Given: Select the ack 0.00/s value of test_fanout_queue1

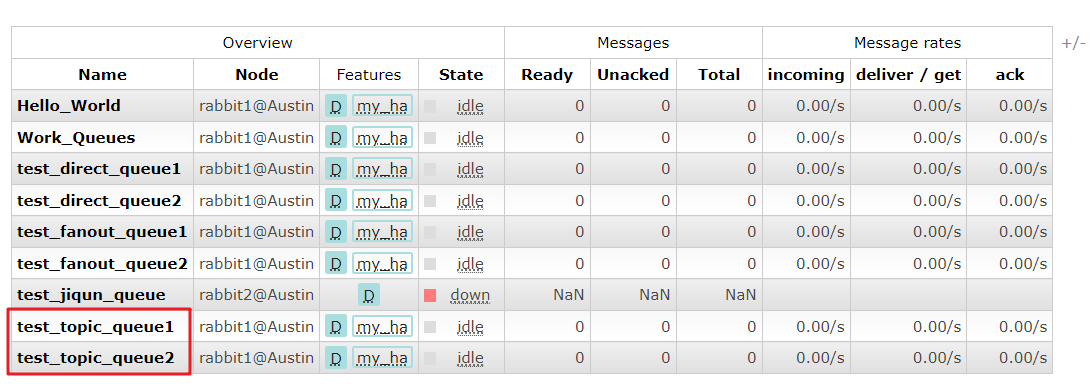Looking at the screenshot, I should point(1023,232).
